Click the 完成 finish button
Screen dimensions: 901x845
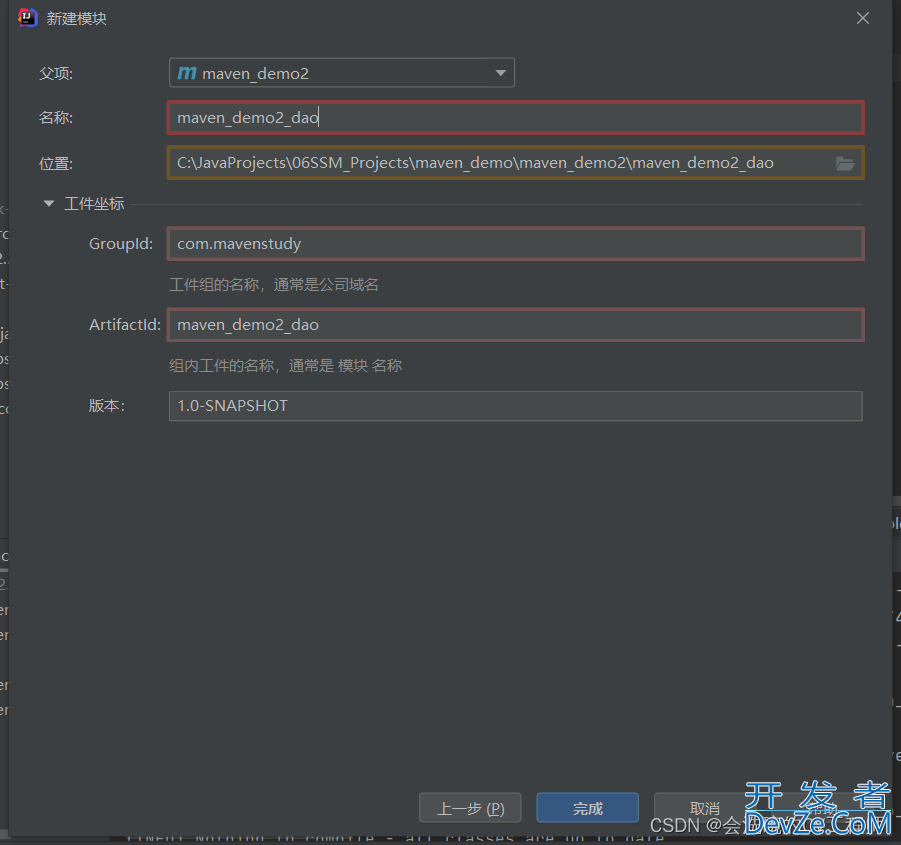coord(587,808)
